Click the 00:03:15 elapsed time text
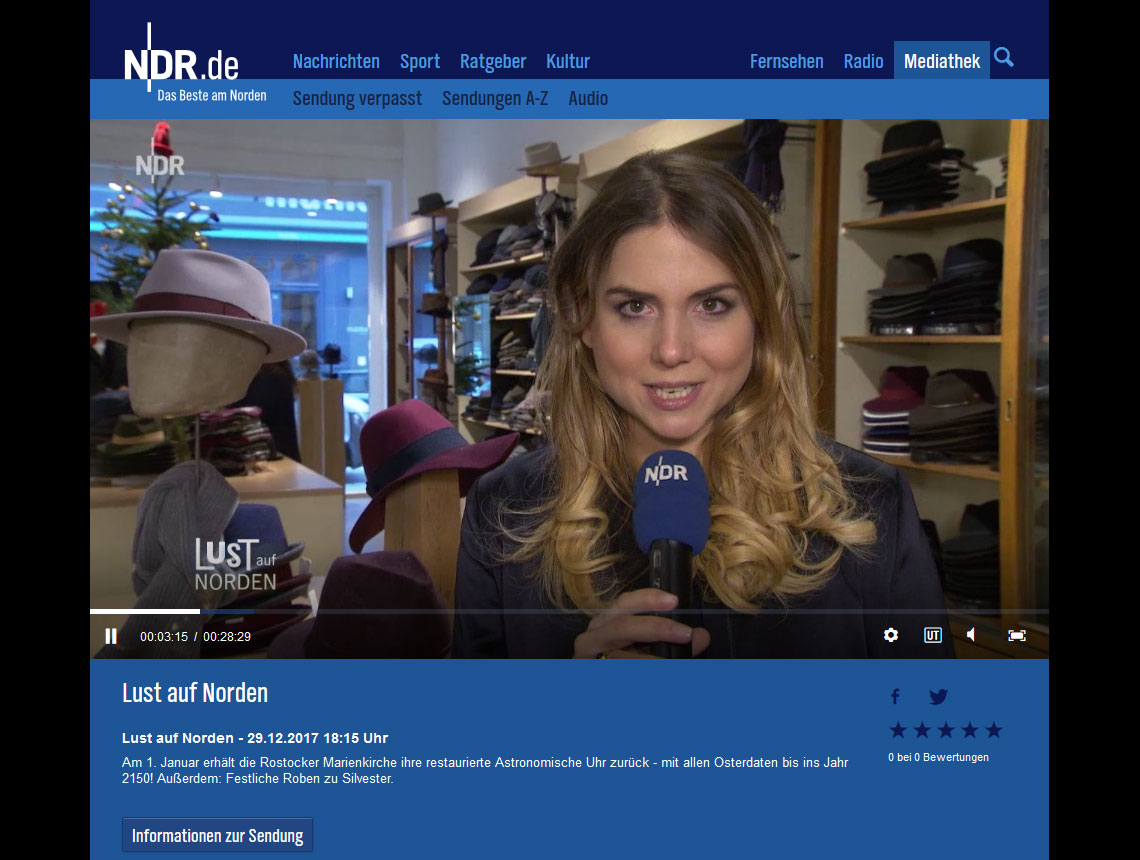Screen dimensions: 1140x860 [164, 637]
